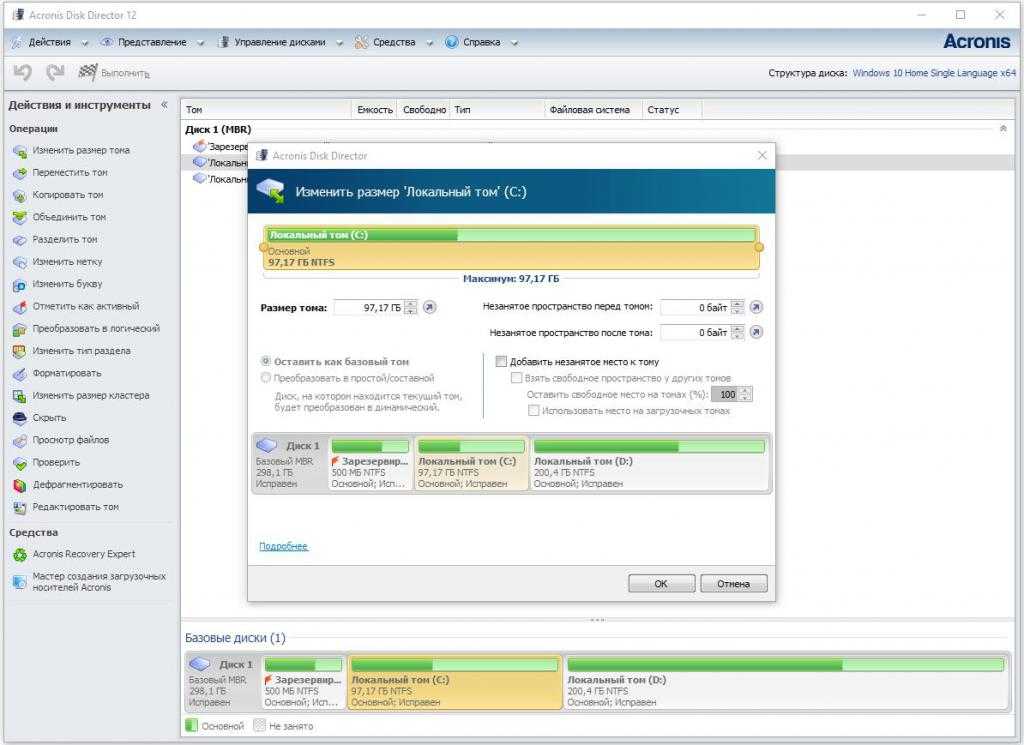The image size is (1024, 745).
Task: Collapse the Actions and Tools panel
Action: point(164,105)
